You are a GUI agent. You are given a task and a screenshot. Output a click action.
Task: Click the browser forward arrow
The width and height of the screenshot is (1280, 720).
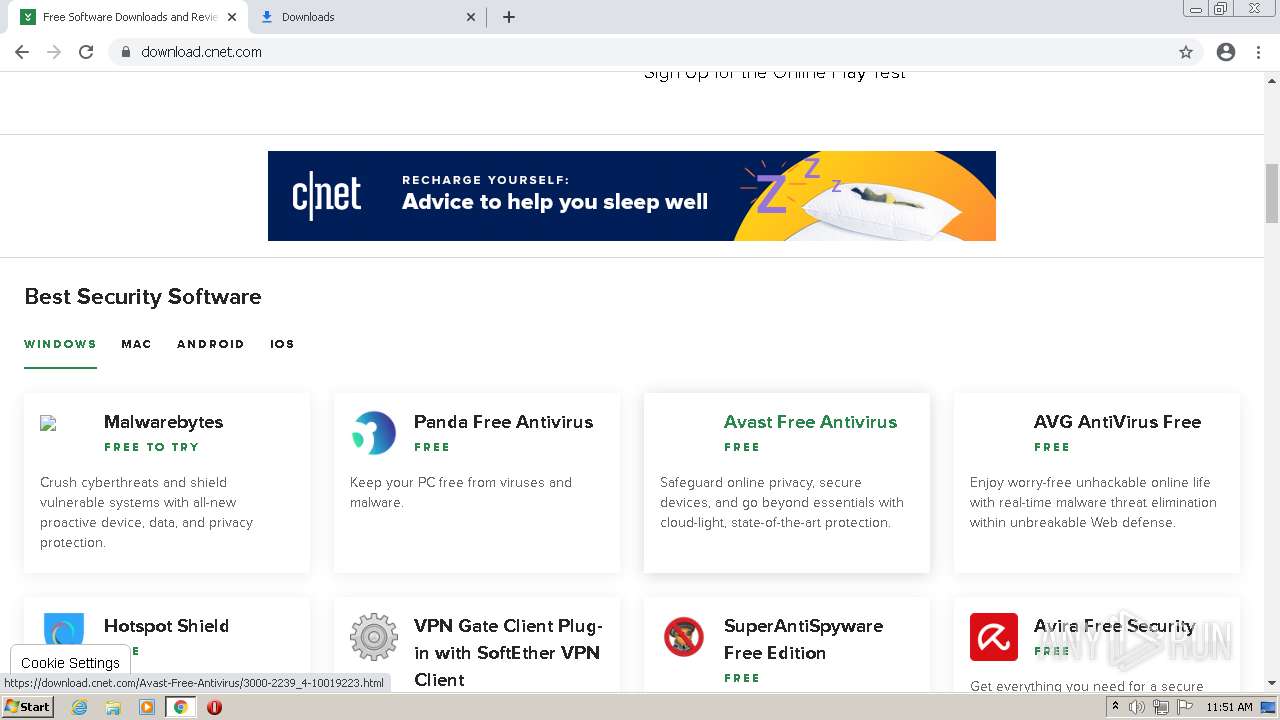54,52
